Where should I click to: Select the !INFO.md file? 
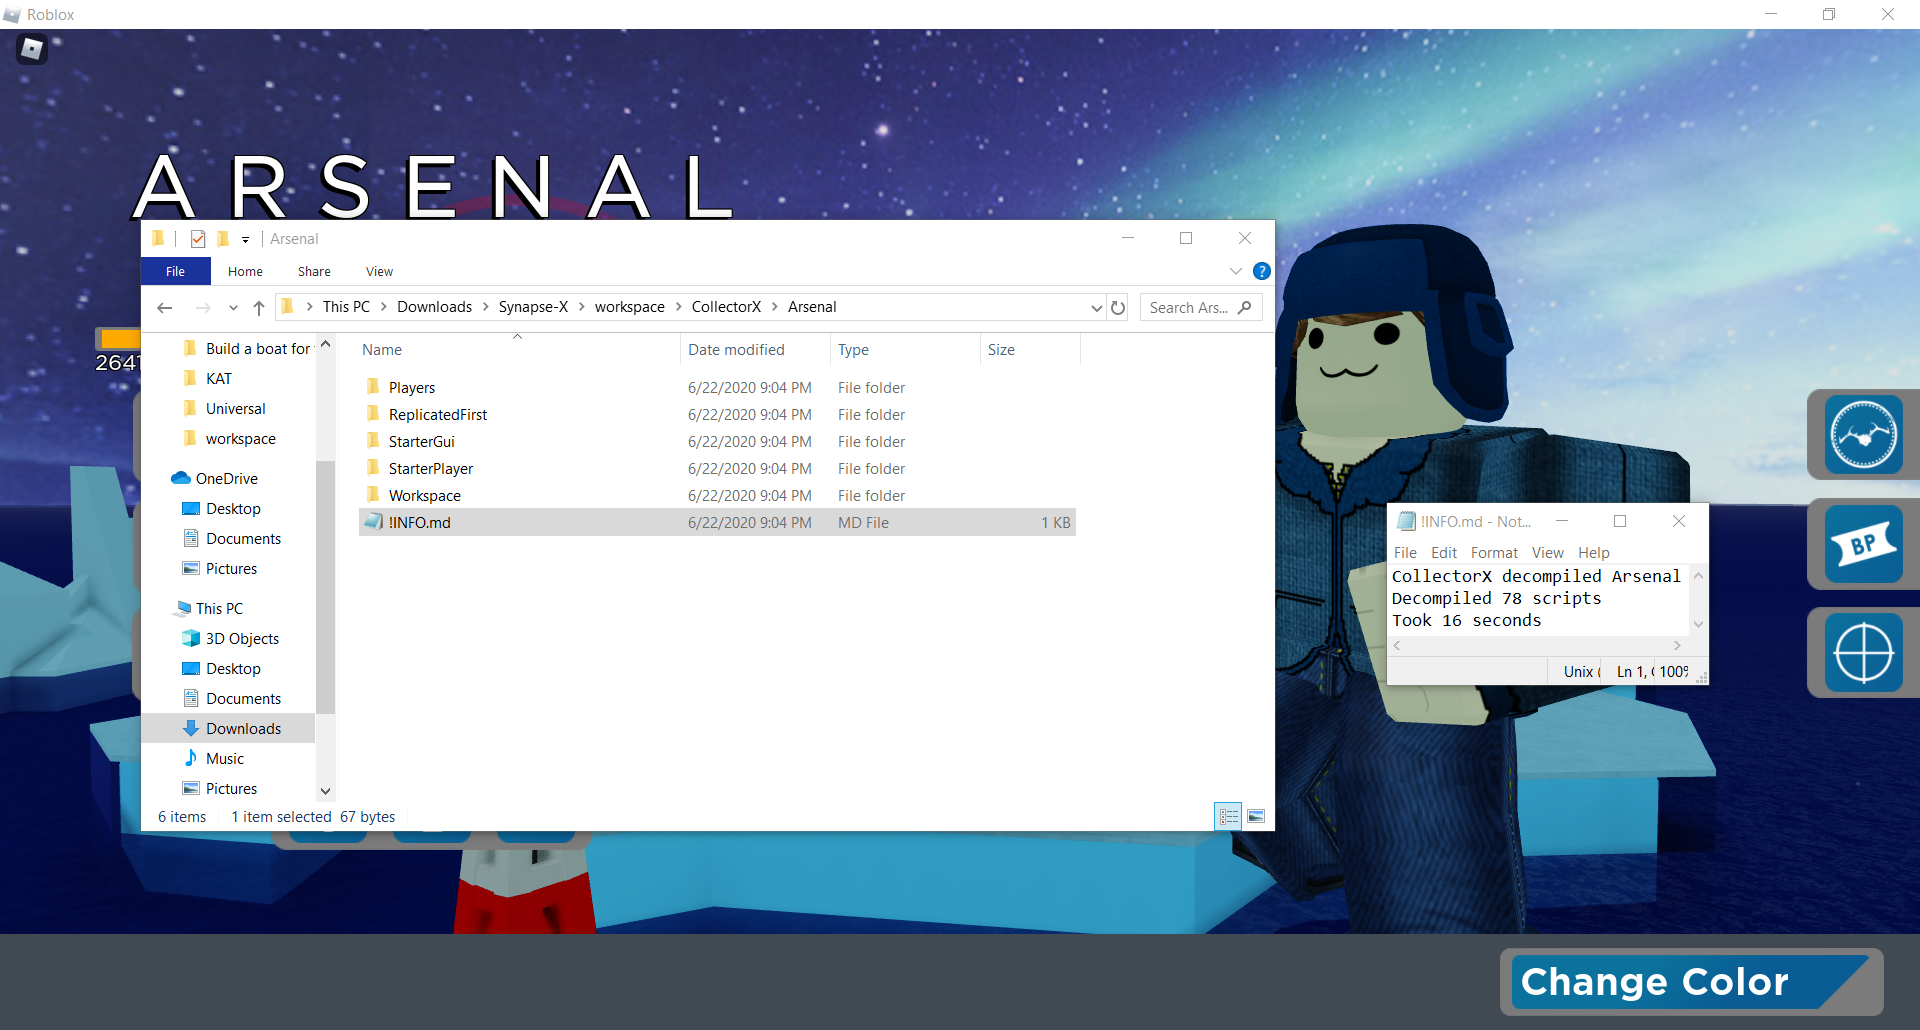(x=717, y=522)
